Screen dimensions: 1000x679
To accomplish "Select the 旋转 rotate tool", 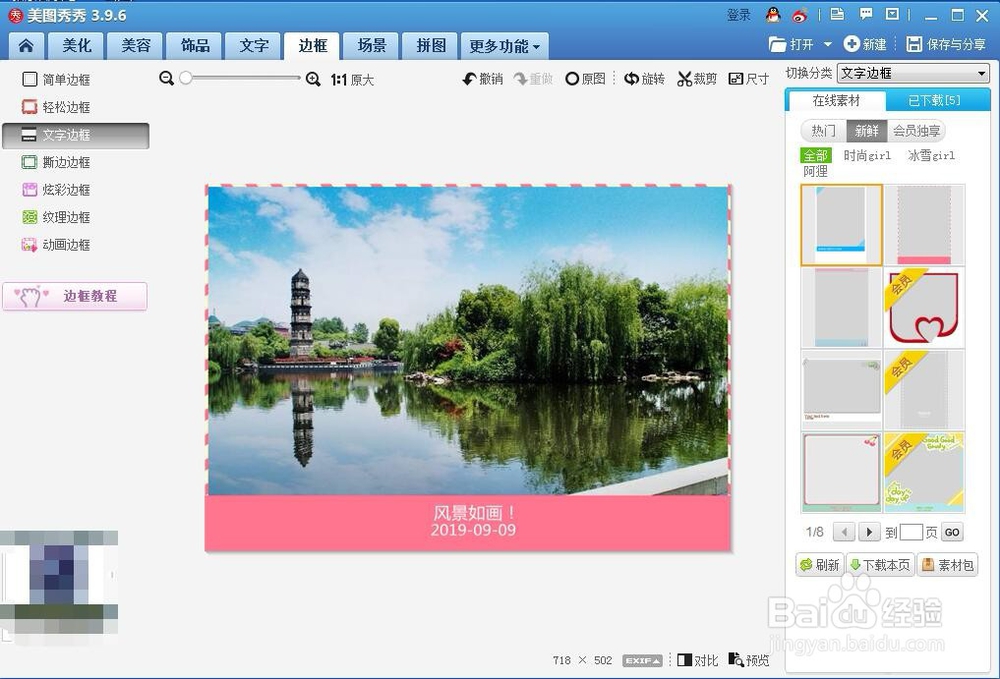I will pos(643,79).
